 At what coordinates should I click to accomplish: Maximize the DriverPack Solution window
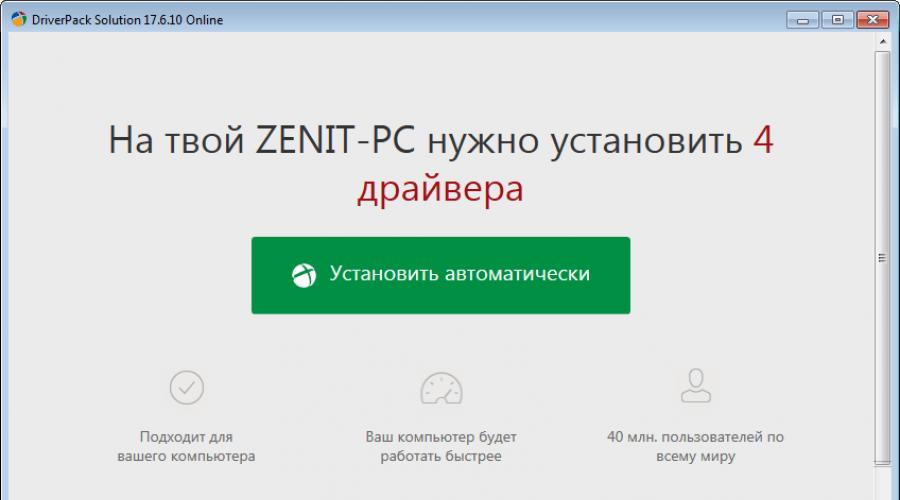point(837,19)
